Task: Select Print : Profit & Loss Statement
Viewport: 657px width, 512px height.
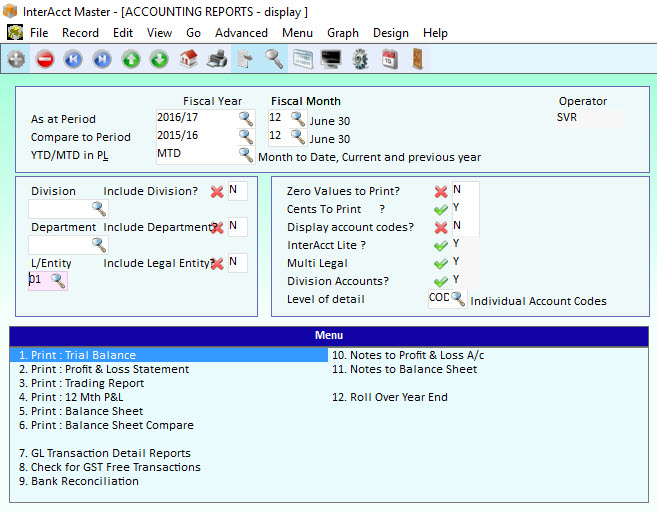Action: [x=104, y=369]
